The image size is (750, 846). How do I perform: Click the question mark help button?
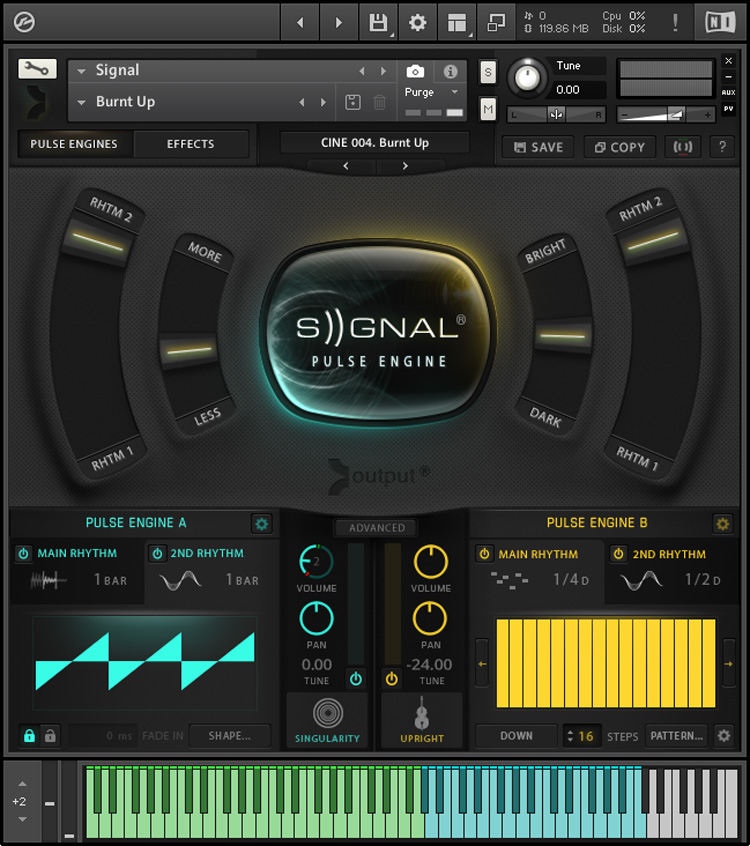722,147
